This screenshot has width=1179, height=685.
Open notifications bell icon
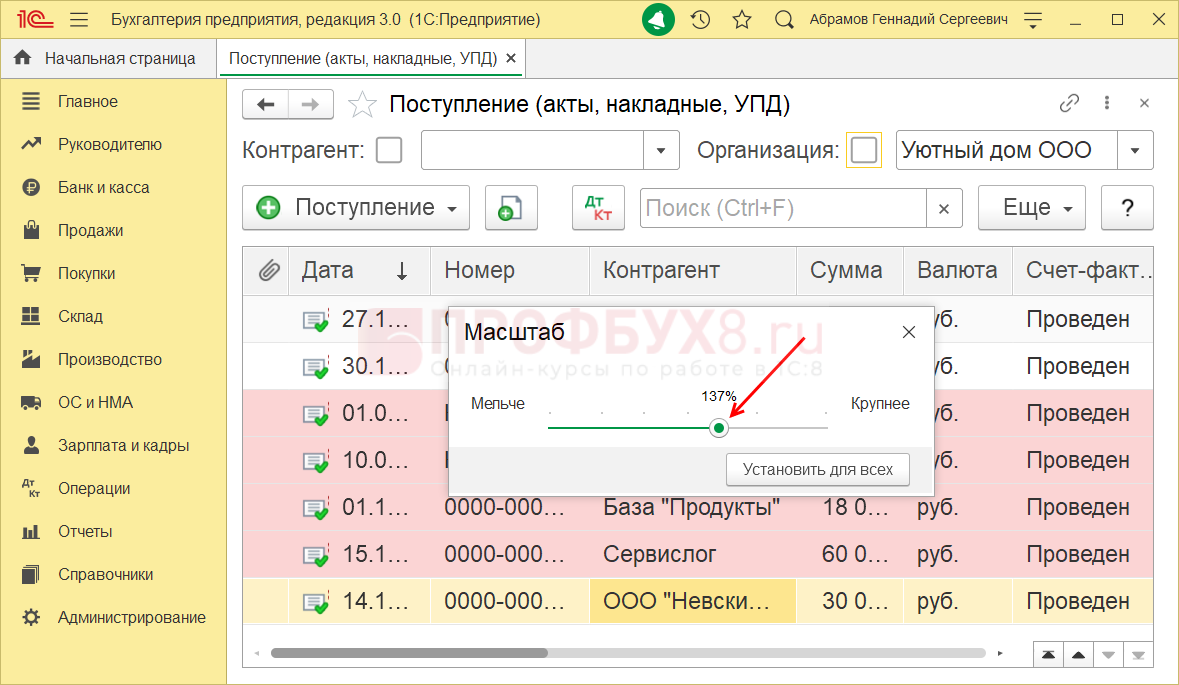coord(658,20)
